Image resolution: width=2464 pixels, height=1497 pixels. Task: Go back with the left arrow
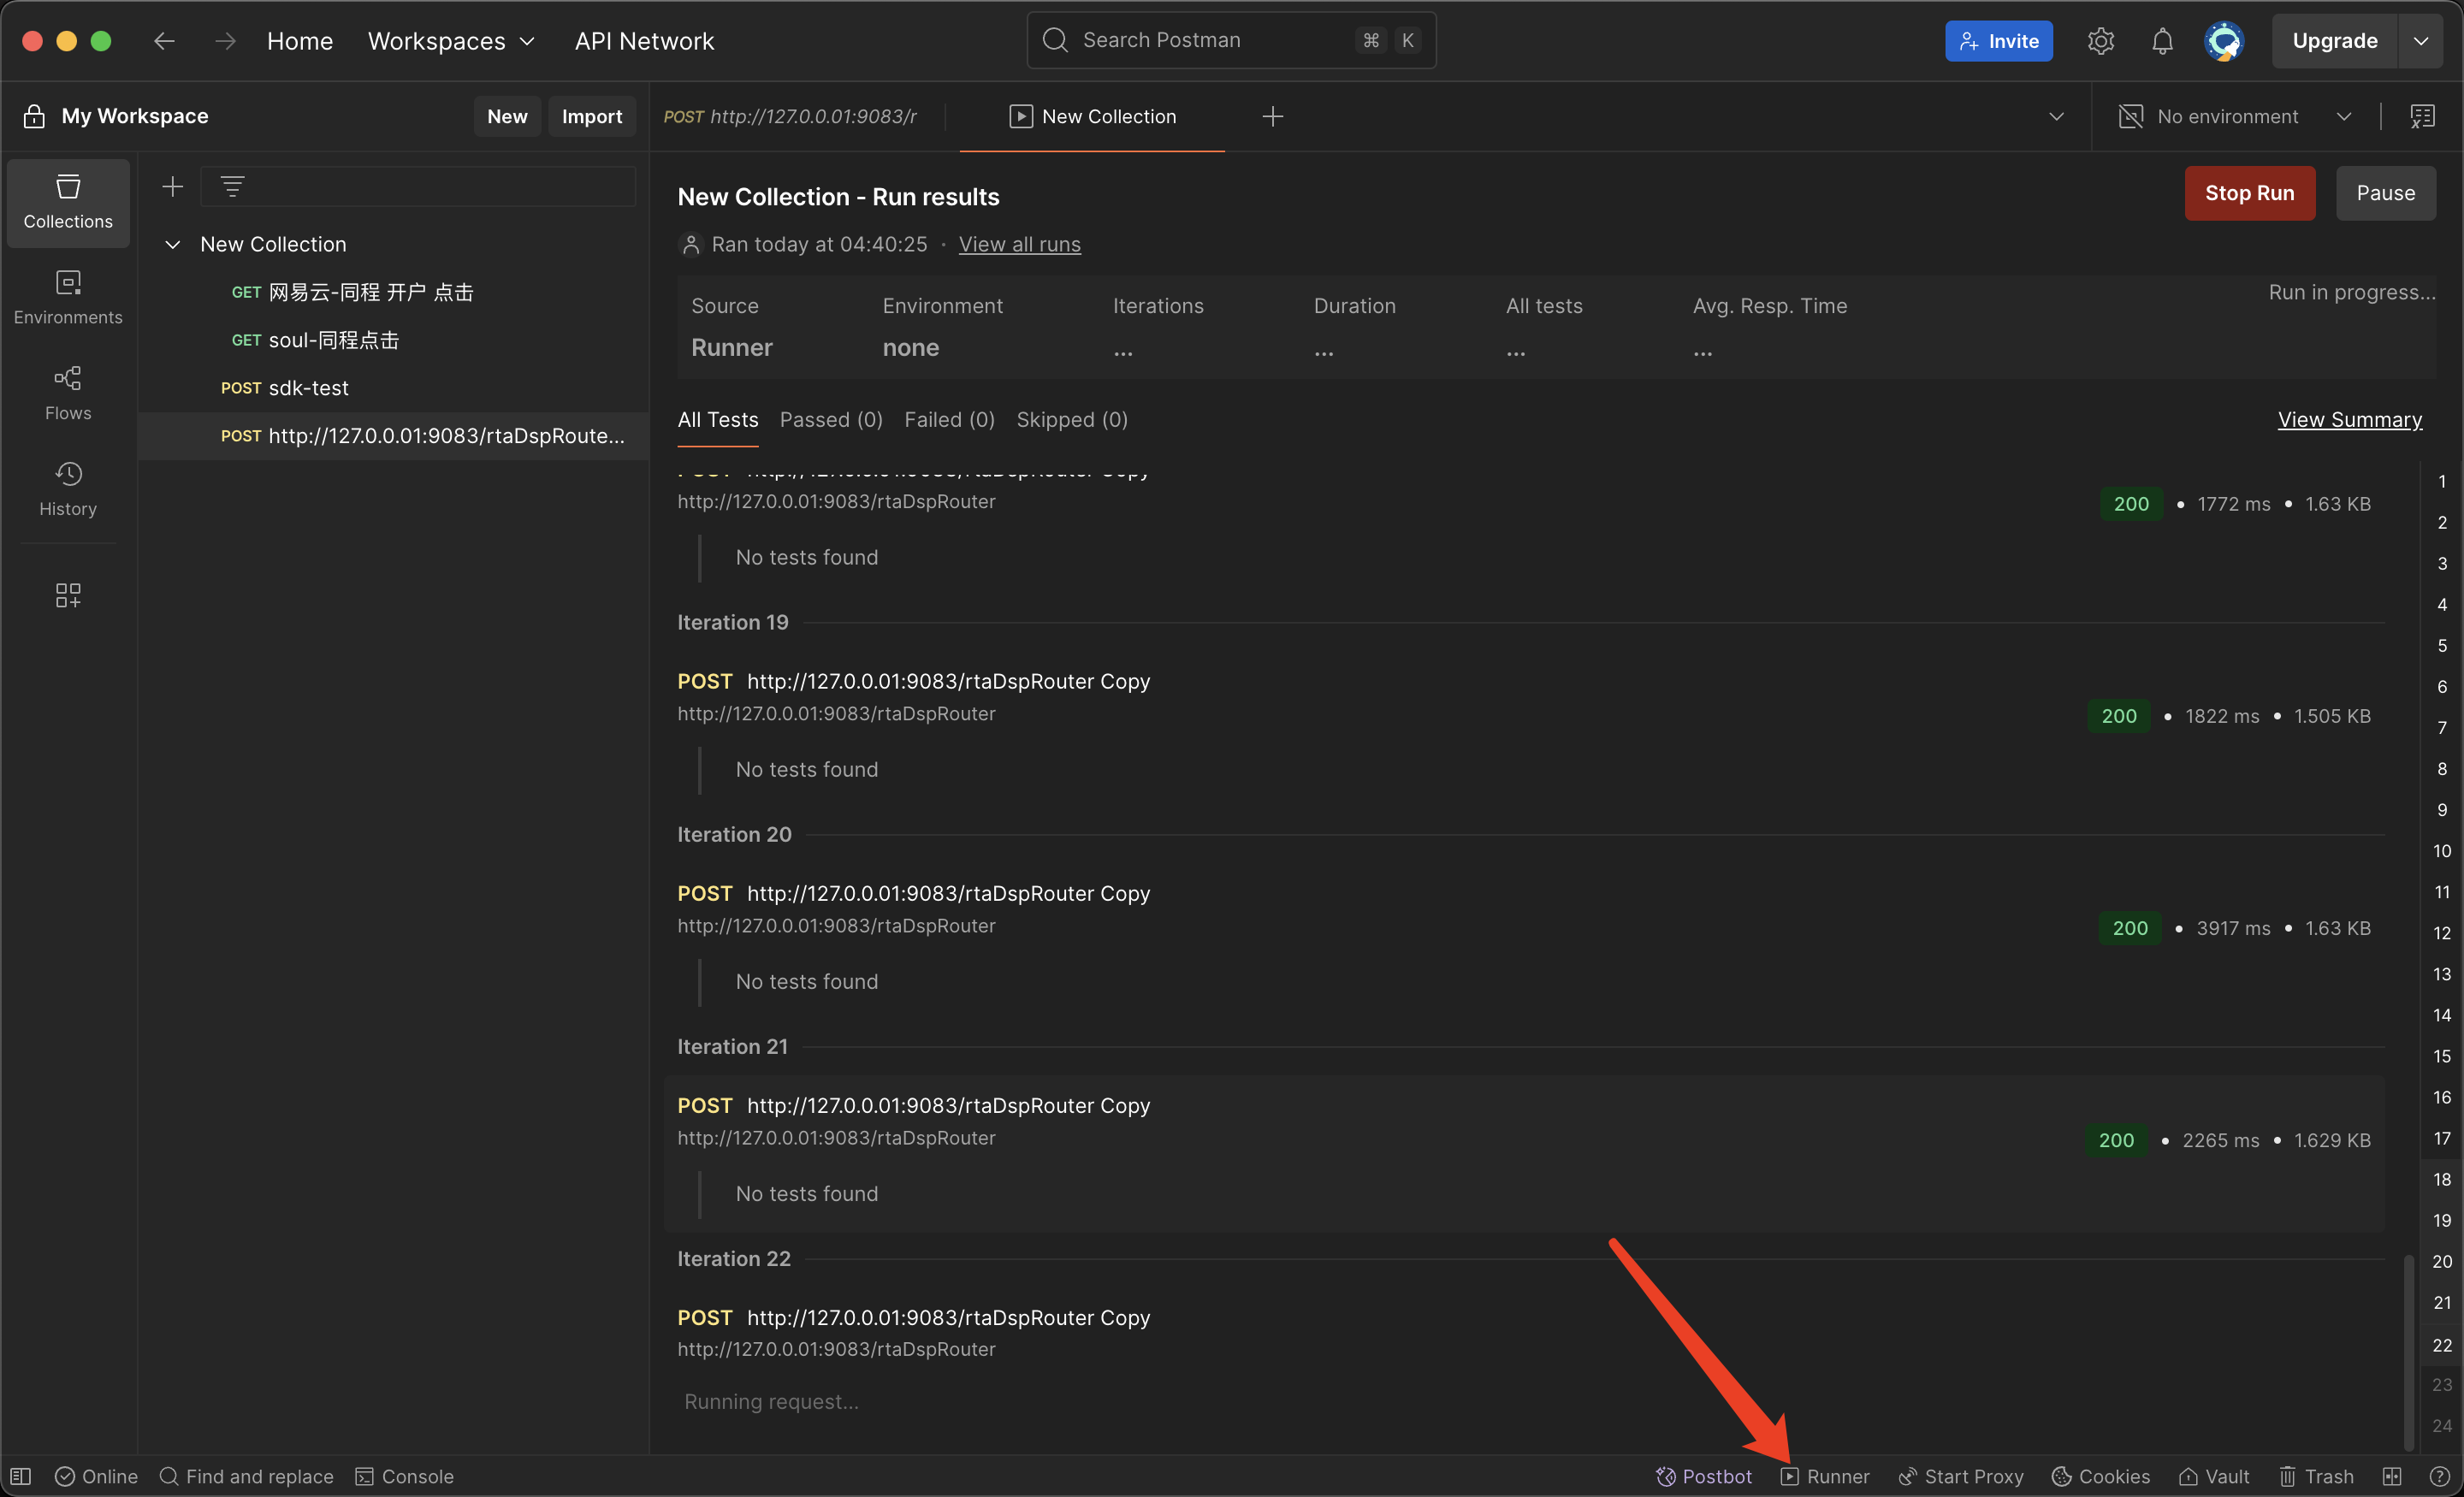[x=164, y=41]
